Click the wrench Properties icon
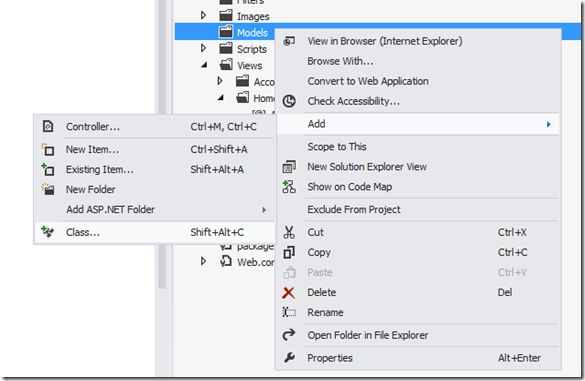Image resolution: width=585 pixels, height=381 pixels. point(289,358)
